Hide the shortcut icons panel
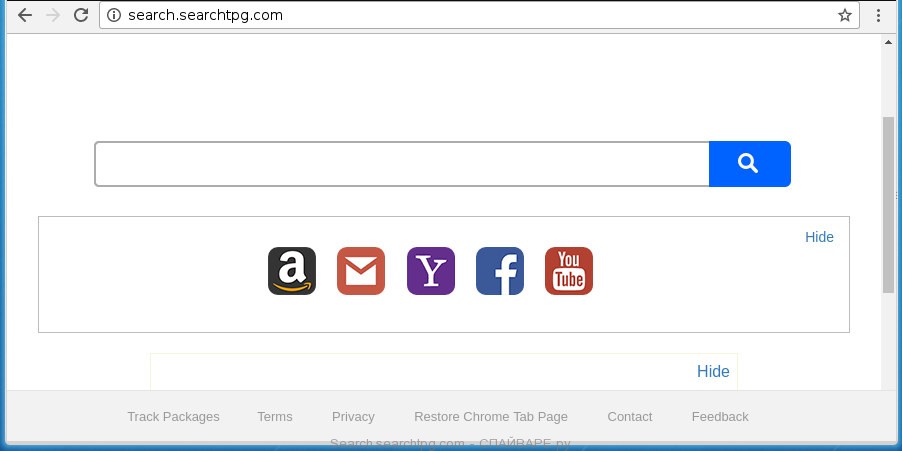Screen dimensions: 902x451 (x=819, y=237)
